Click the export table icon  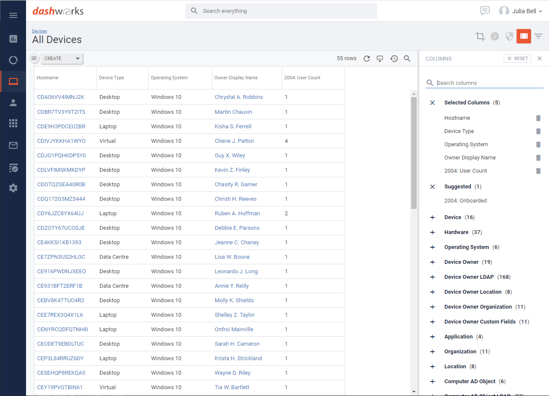coord(380,58)
